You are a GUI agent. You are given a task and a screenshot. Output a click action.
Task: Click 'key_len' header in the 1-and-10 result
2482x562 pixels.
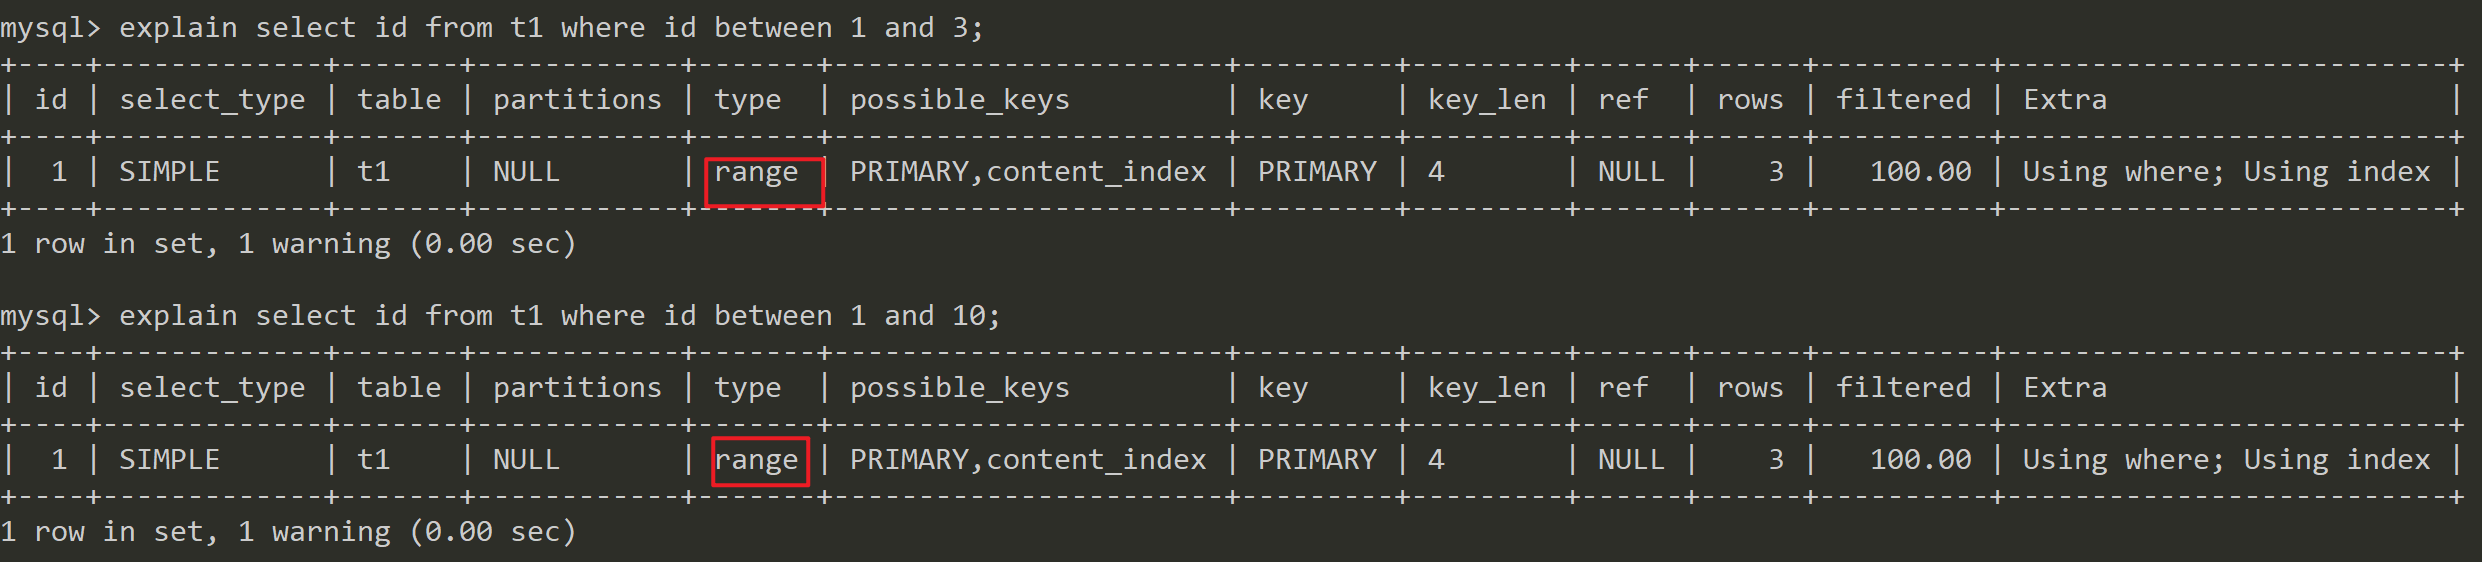tap(1487, 388)
